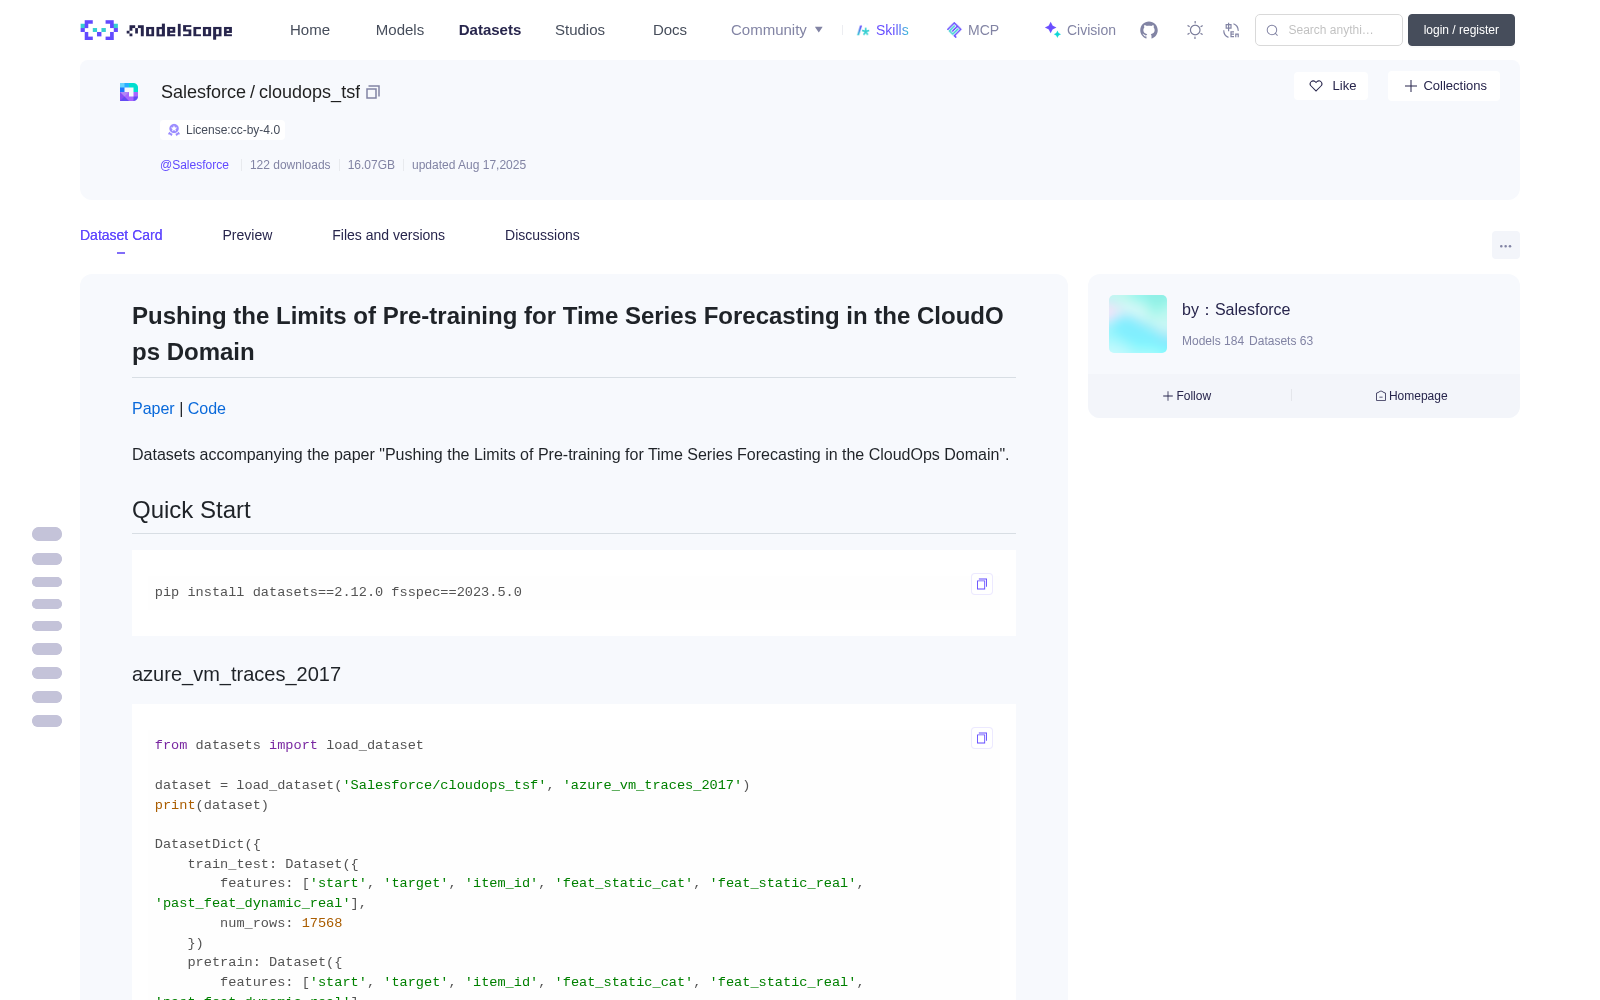Copy dataset name with the copy icon
This screenshot has width=1600, height=1000.
(373, 92)
